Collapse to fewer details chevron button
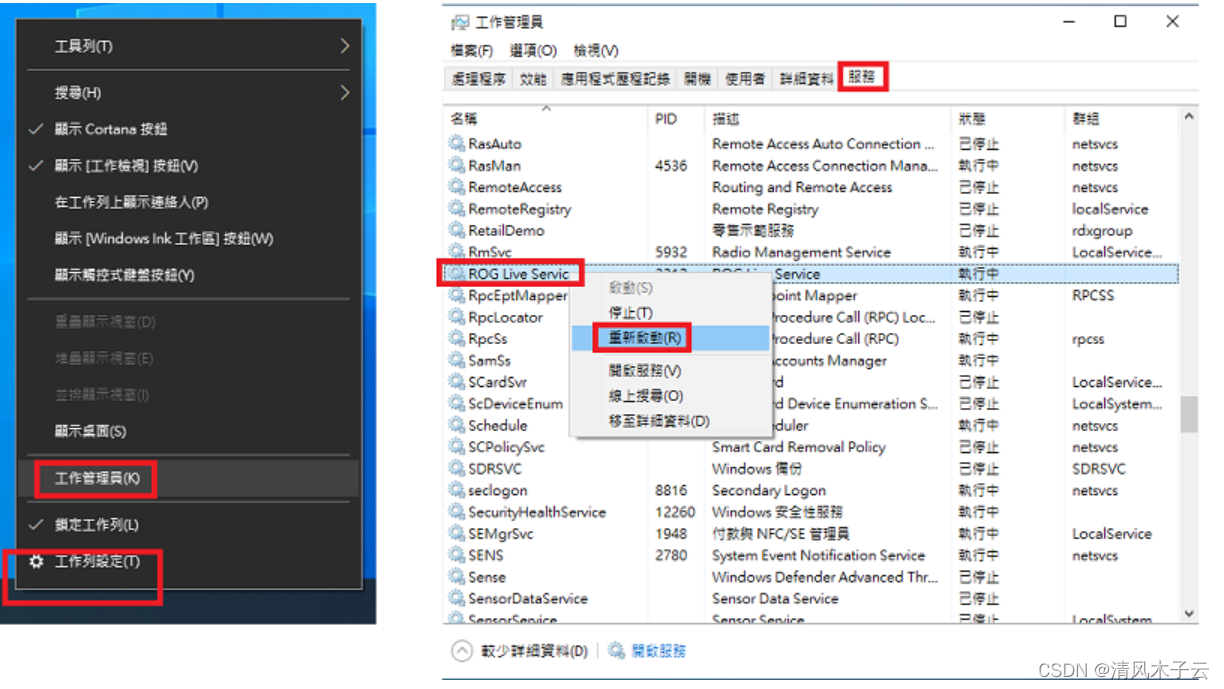This screenshot has width=1224, height=689. (x=461, y=651)
